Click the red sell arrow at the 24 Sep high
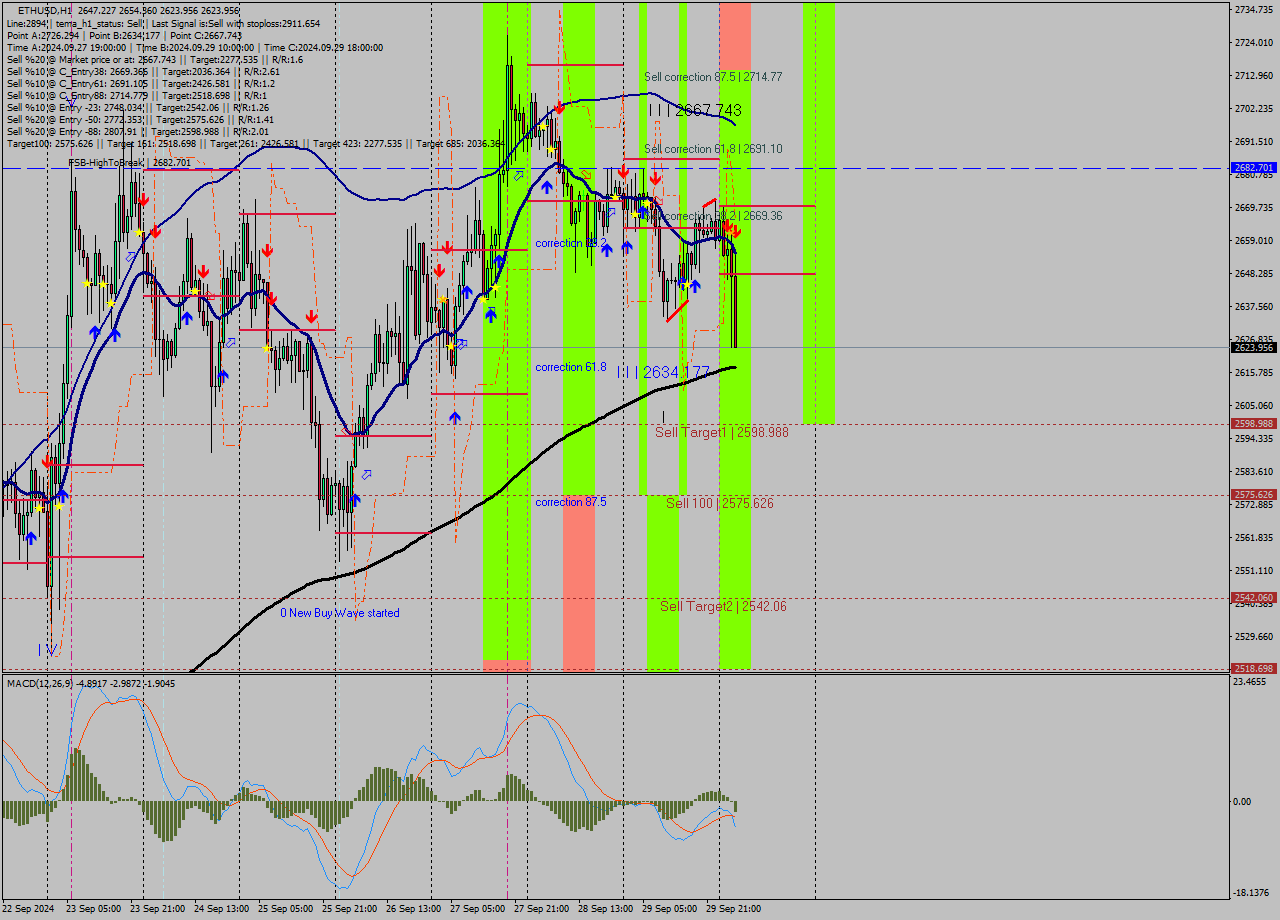Screen dimensions: 1280x920 204,270
